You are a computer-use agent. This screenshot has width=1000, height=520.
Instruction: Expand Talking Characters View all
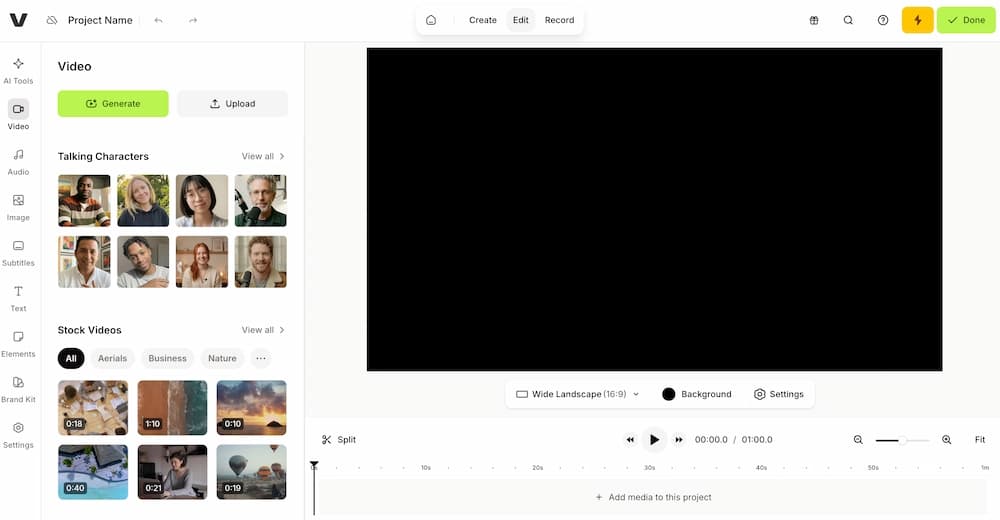(x=263, y=156)
